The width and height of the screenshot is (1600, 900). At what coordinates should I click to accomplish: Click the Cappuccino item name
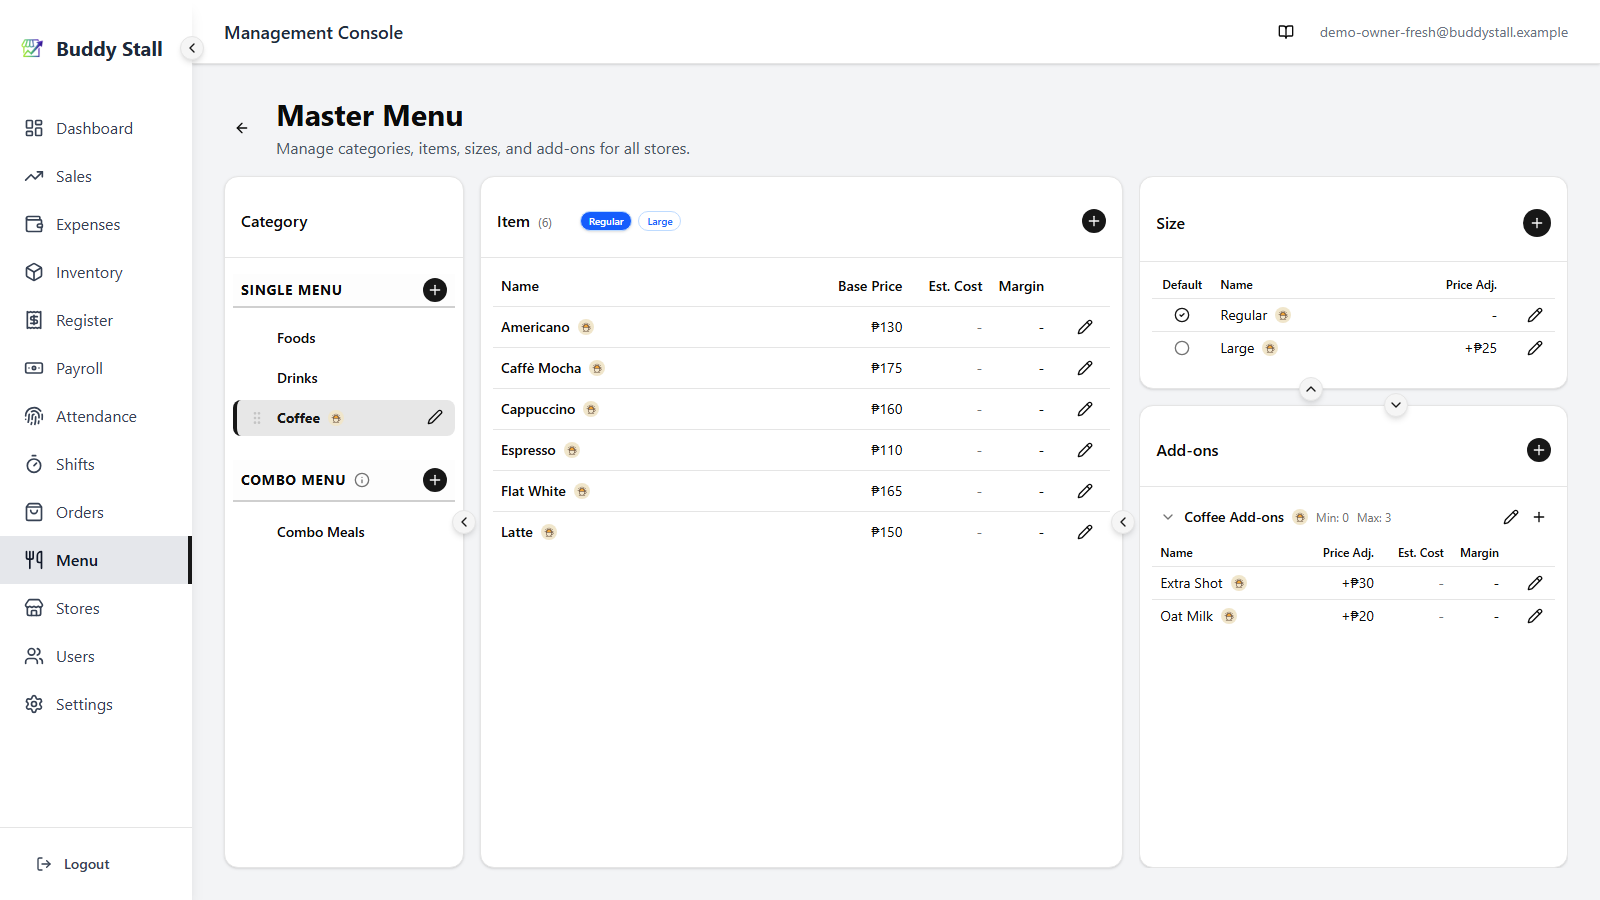(538, 409)
